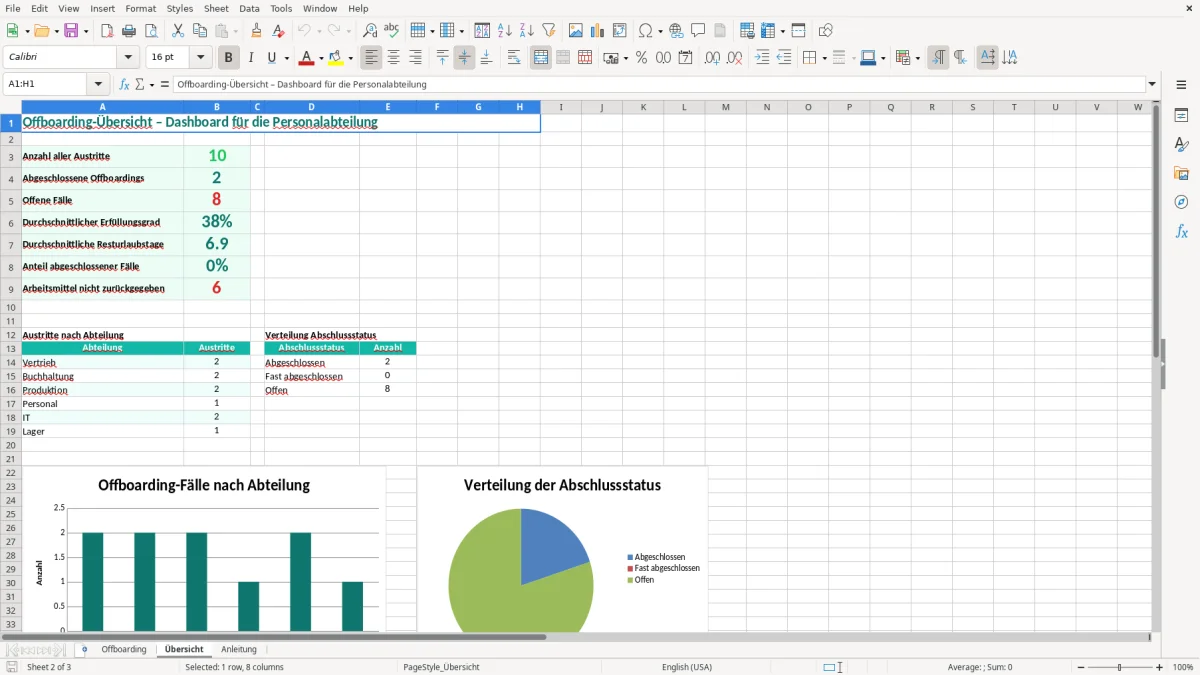Image resolution: width=1200 pixels, height=675 pixels.
Task: Click the Save document icon
Action: pyautogui.click(x=71, y=31)
